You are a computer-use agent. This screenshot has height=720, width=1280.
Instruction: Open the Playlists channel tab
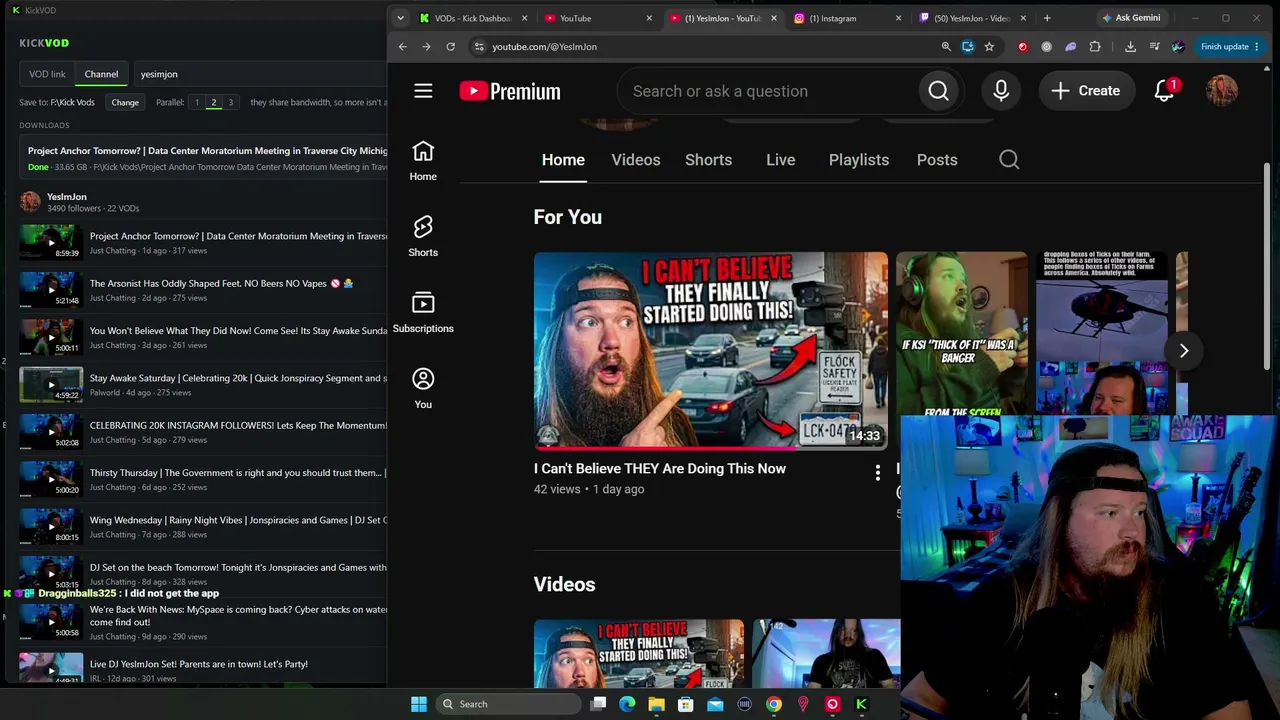pyautogui.click(x=859, y=160)
